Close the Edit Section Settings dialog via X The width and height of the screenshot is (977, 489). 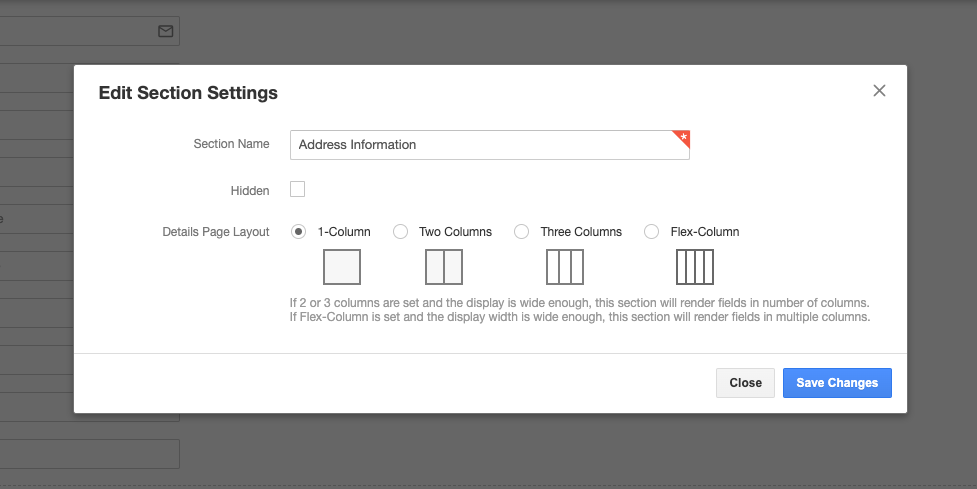[x=879, y=90]
